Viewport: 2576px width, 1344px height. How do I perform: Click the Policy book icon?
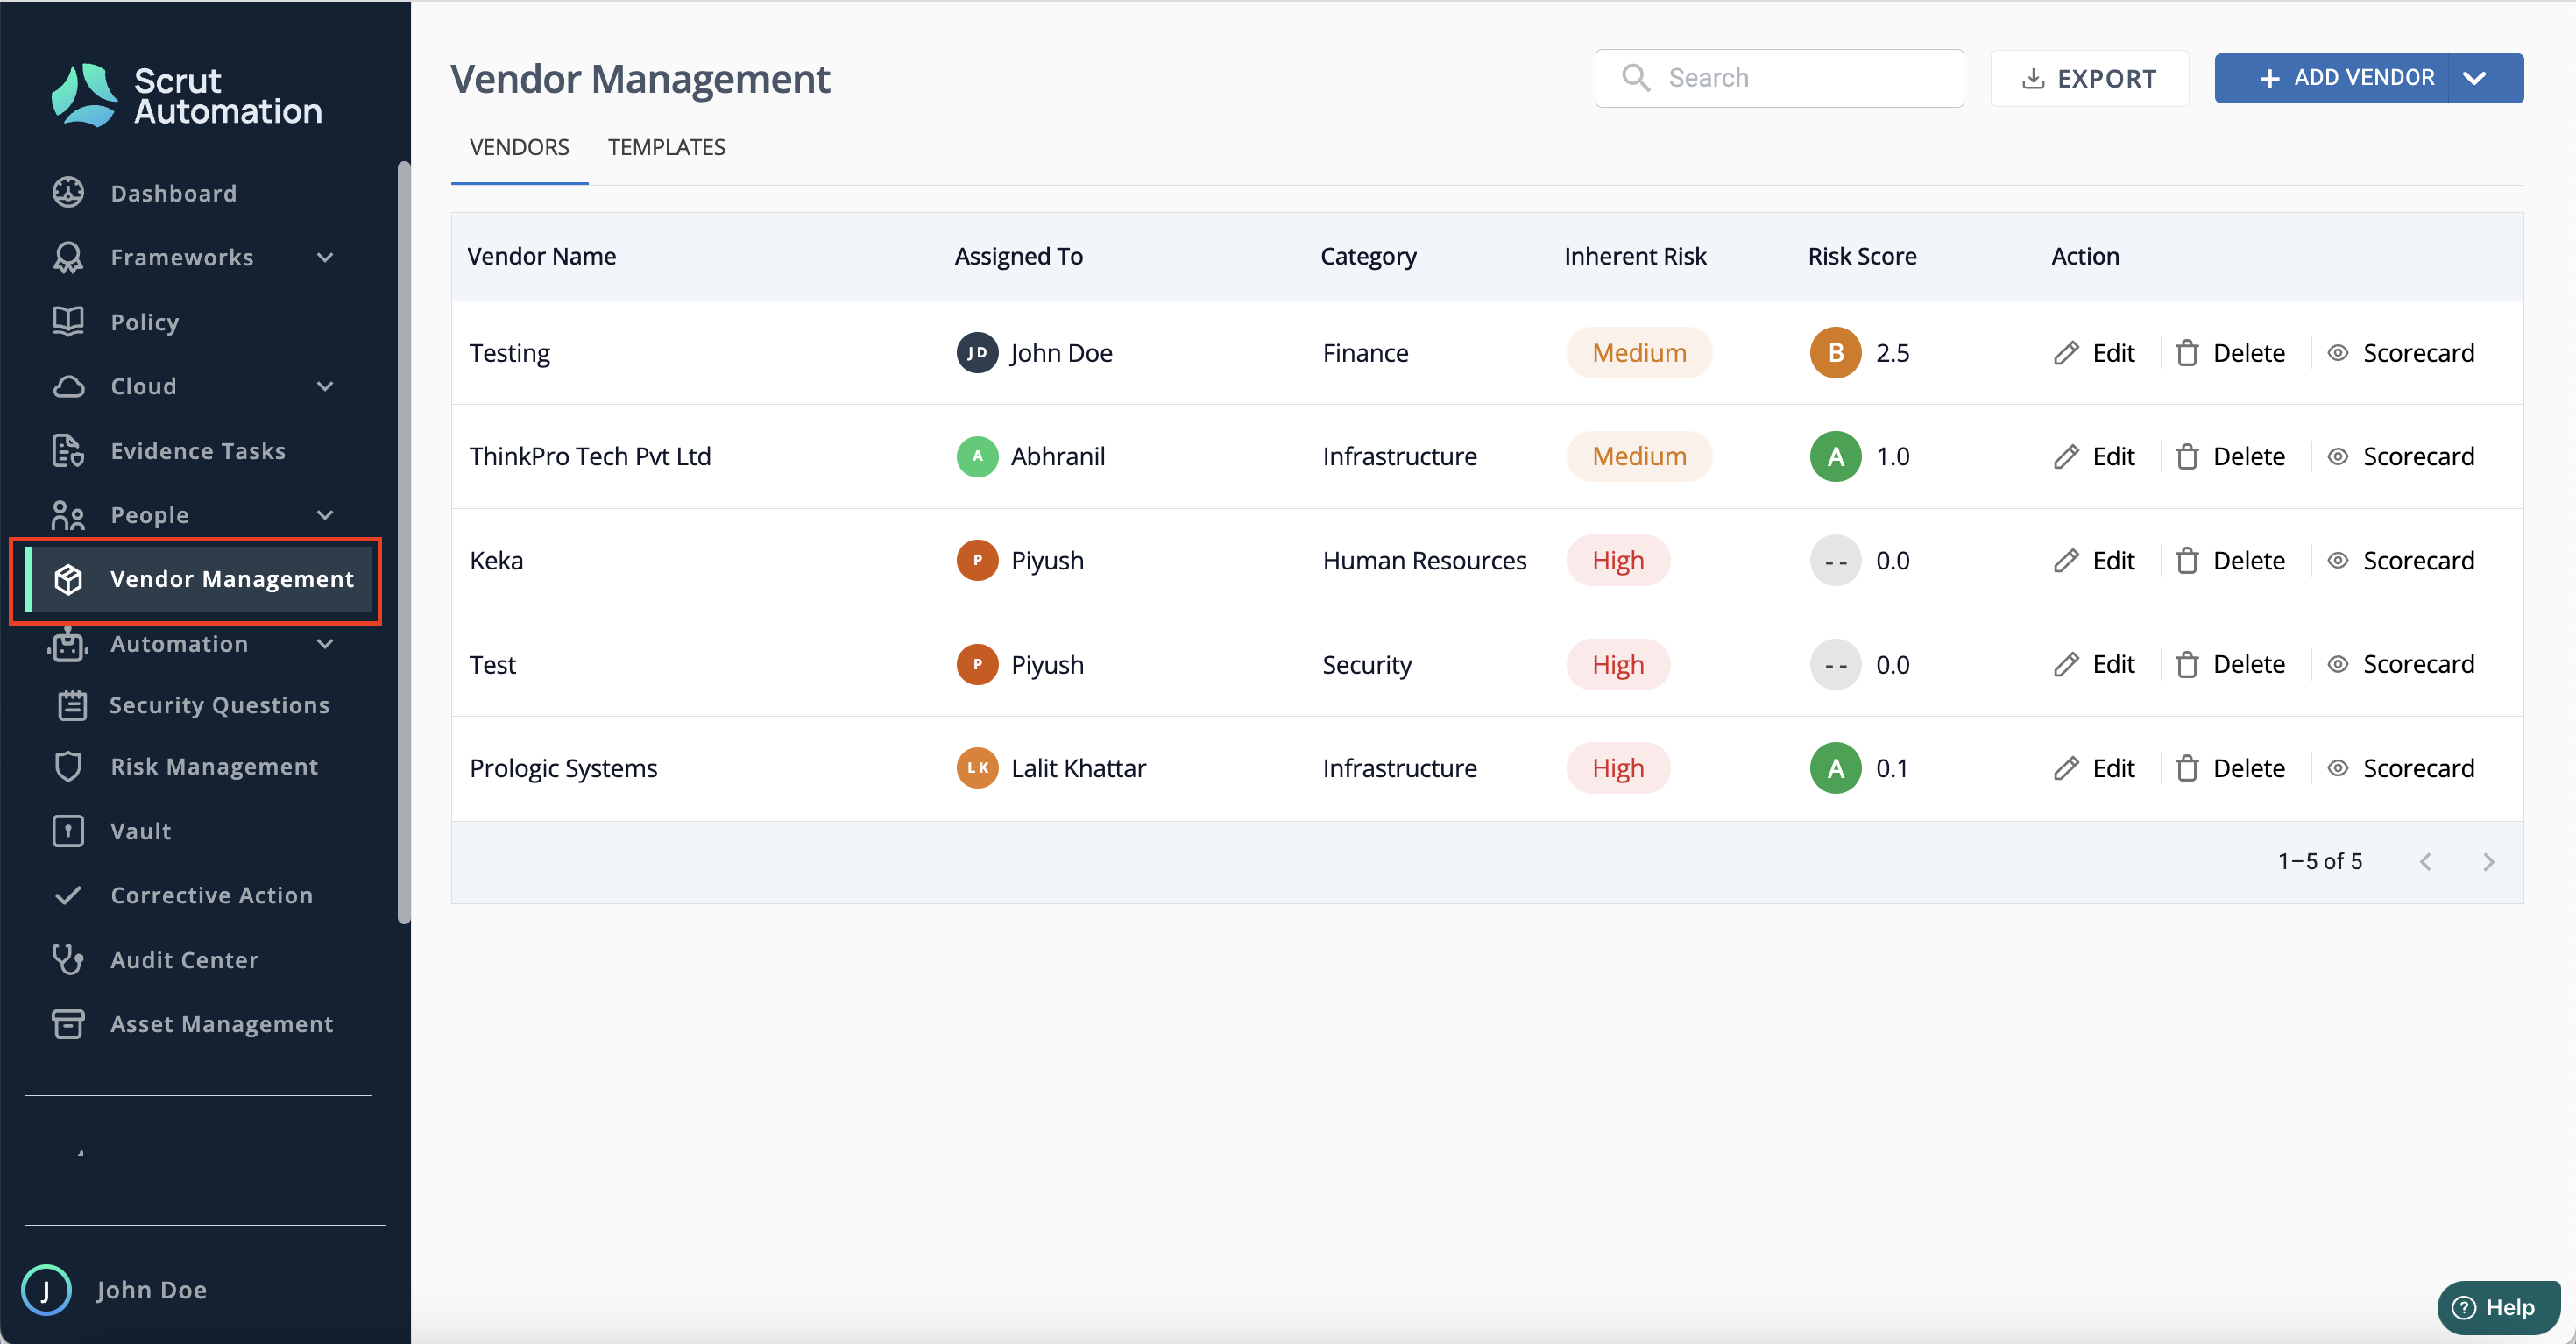coord(68,321)
